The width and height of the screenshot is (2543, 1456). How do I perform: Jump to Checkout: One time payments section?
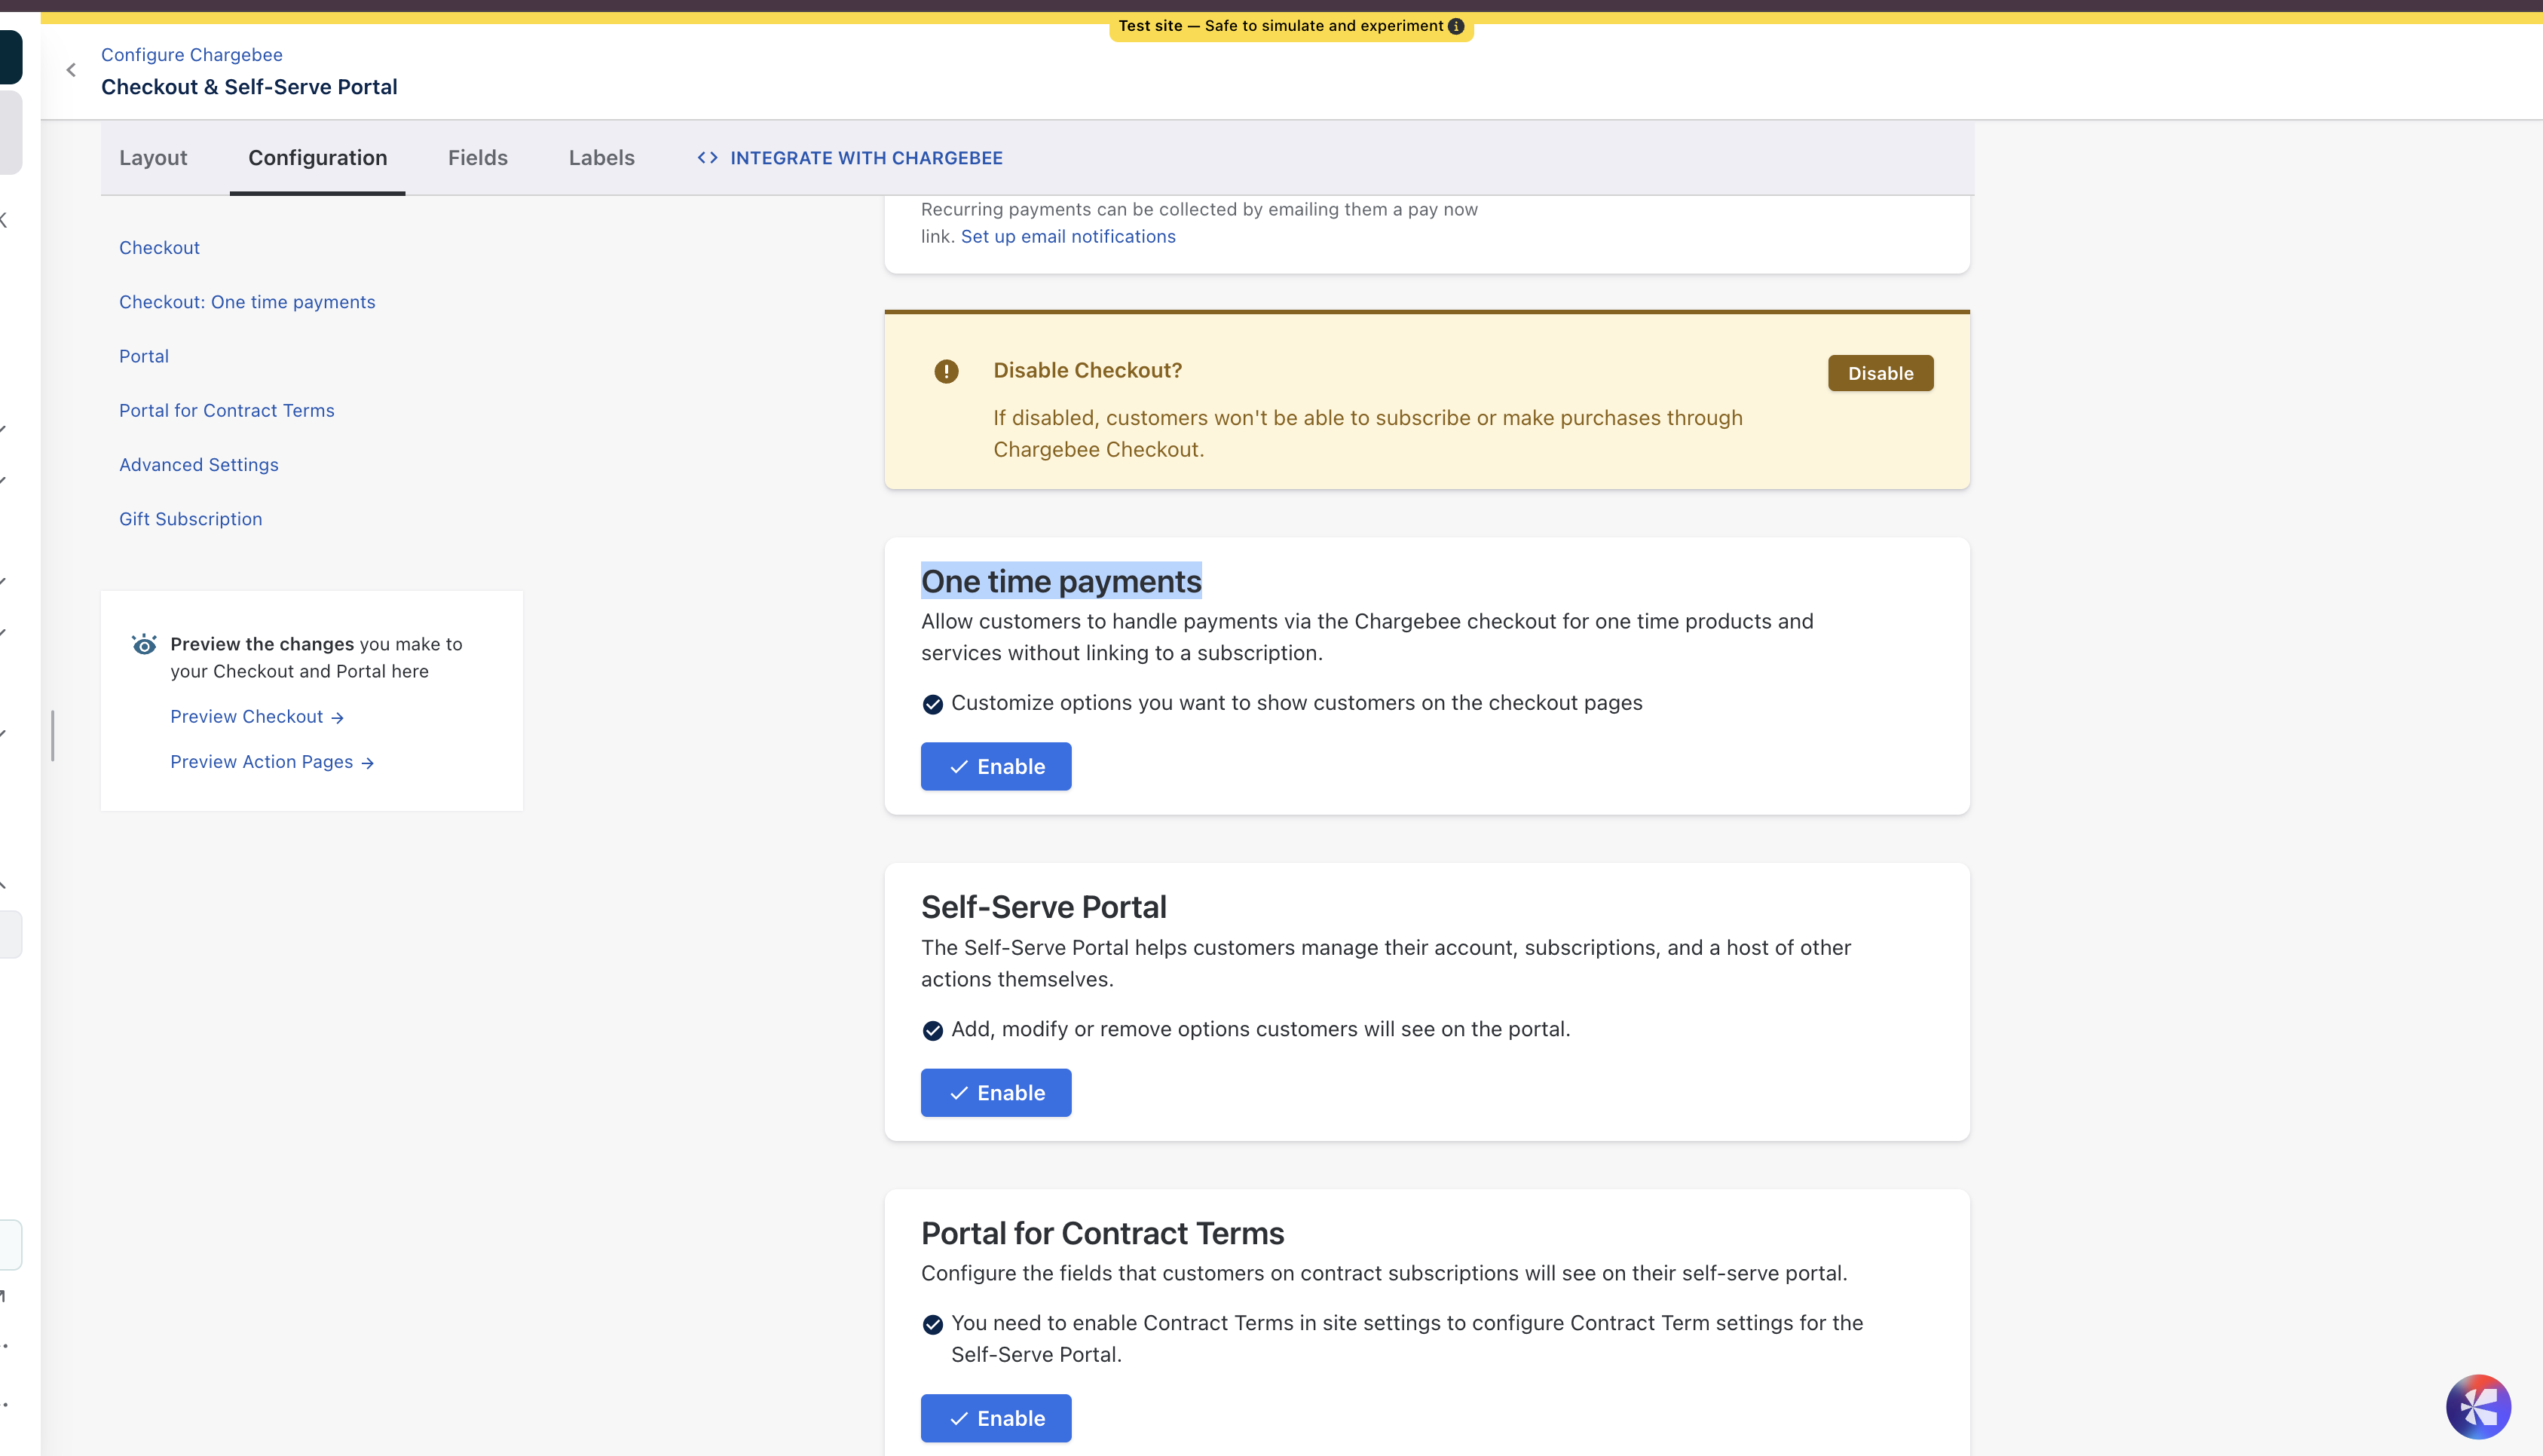coord(247,302)
